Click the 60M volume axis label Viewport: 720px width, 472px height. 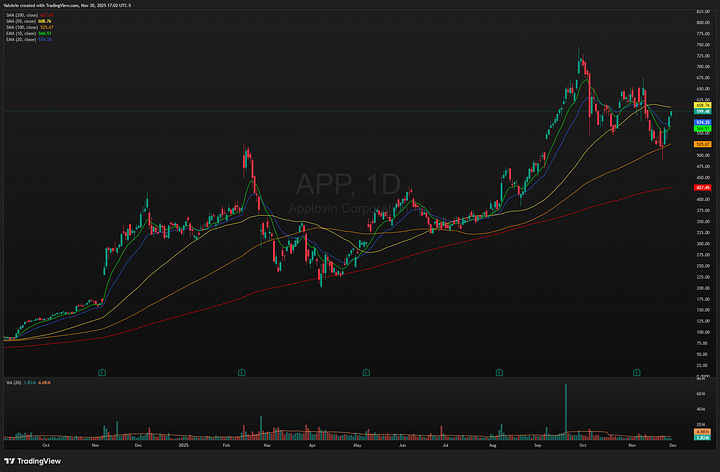click(x=701, y=393)
